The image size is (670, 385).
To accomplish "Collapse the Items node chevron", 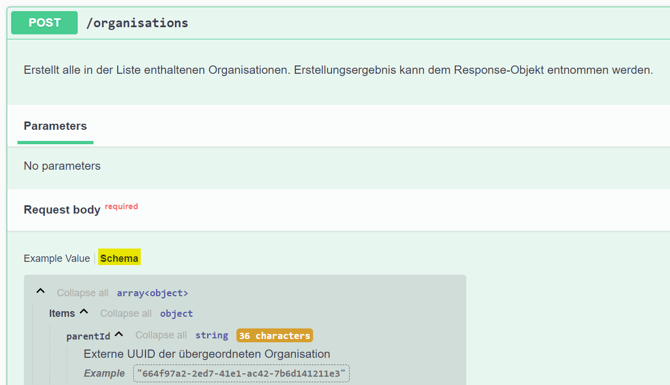I will 84,312.
